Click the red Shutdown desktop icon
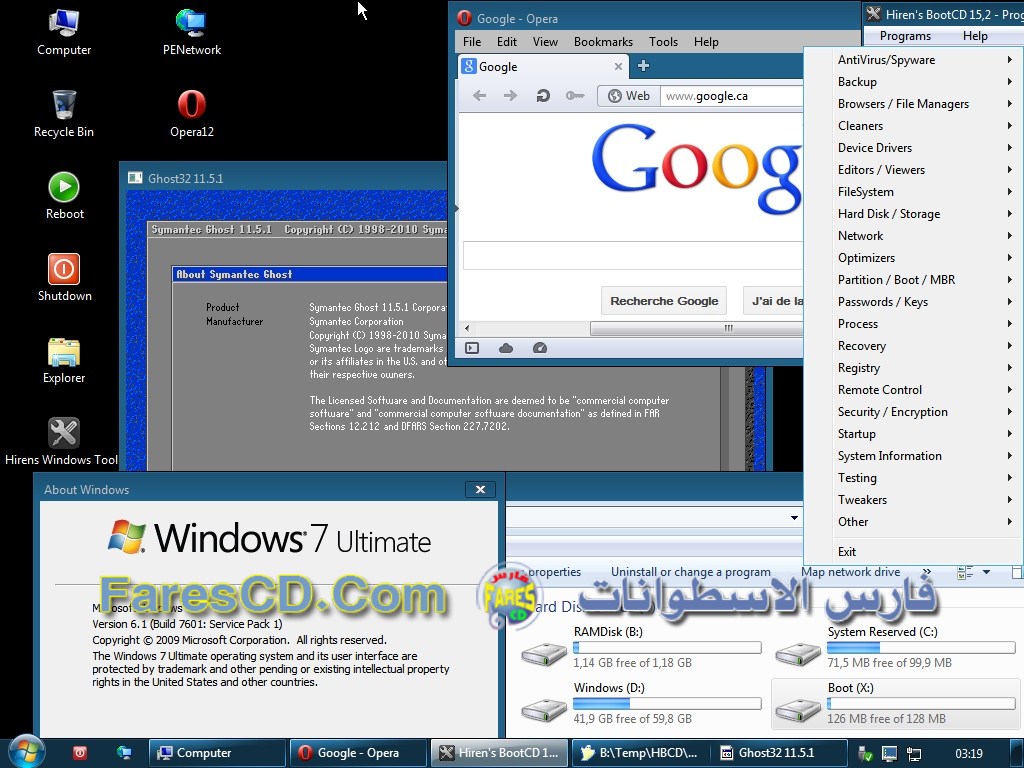1024x768 pixels. (x=64, y=278)
